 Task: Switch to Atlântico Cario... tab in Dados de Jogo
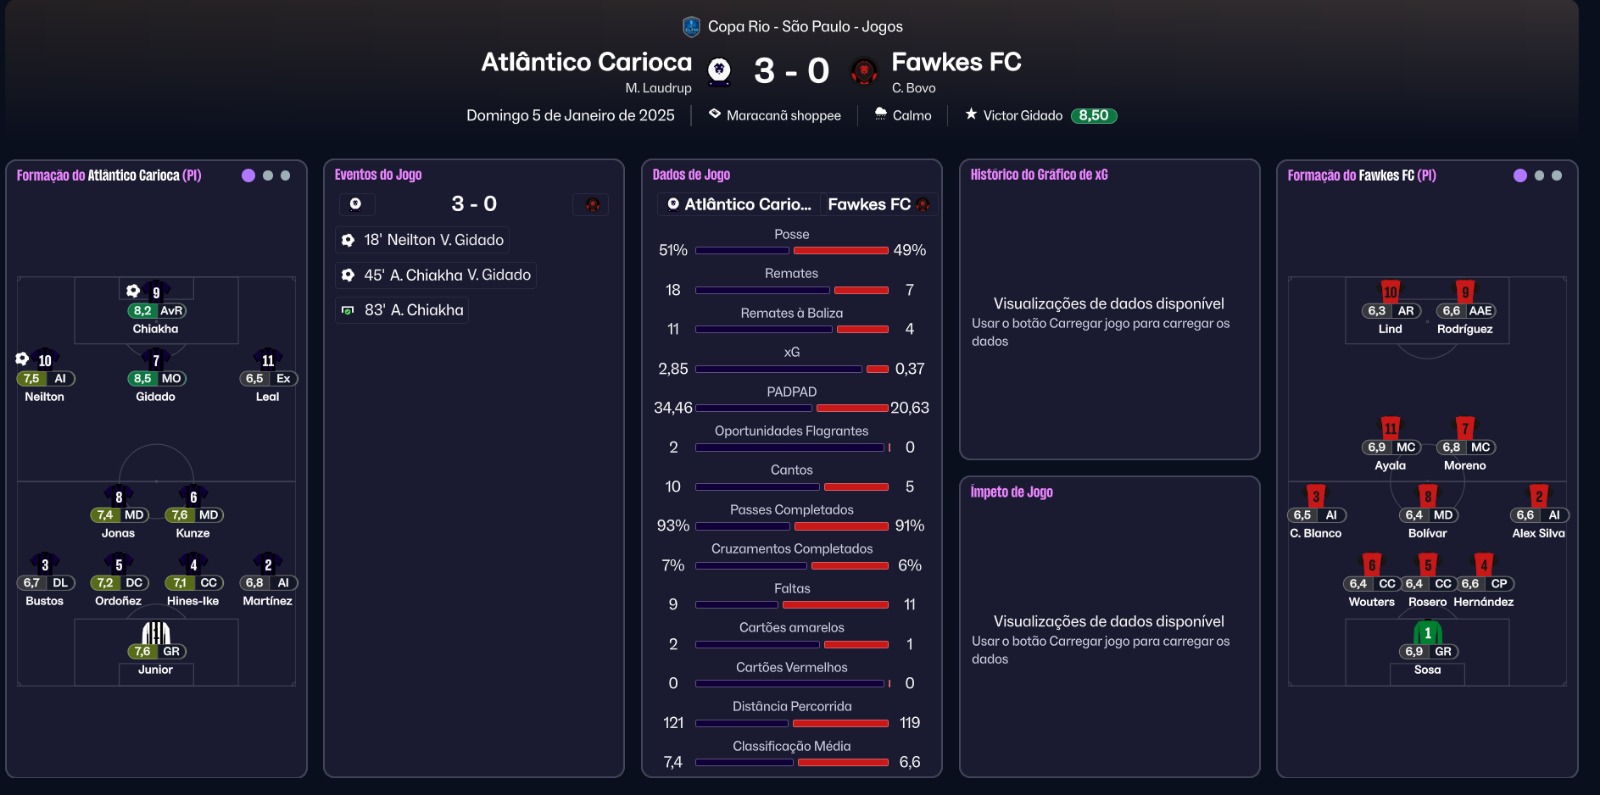point(738,204)
